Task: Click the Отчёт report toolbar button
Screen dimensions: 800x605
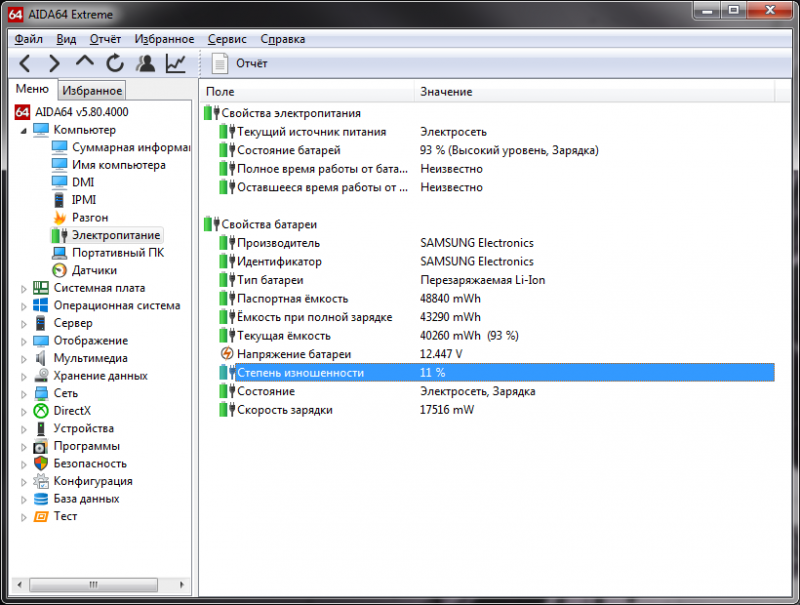Action: coord(241,64)
